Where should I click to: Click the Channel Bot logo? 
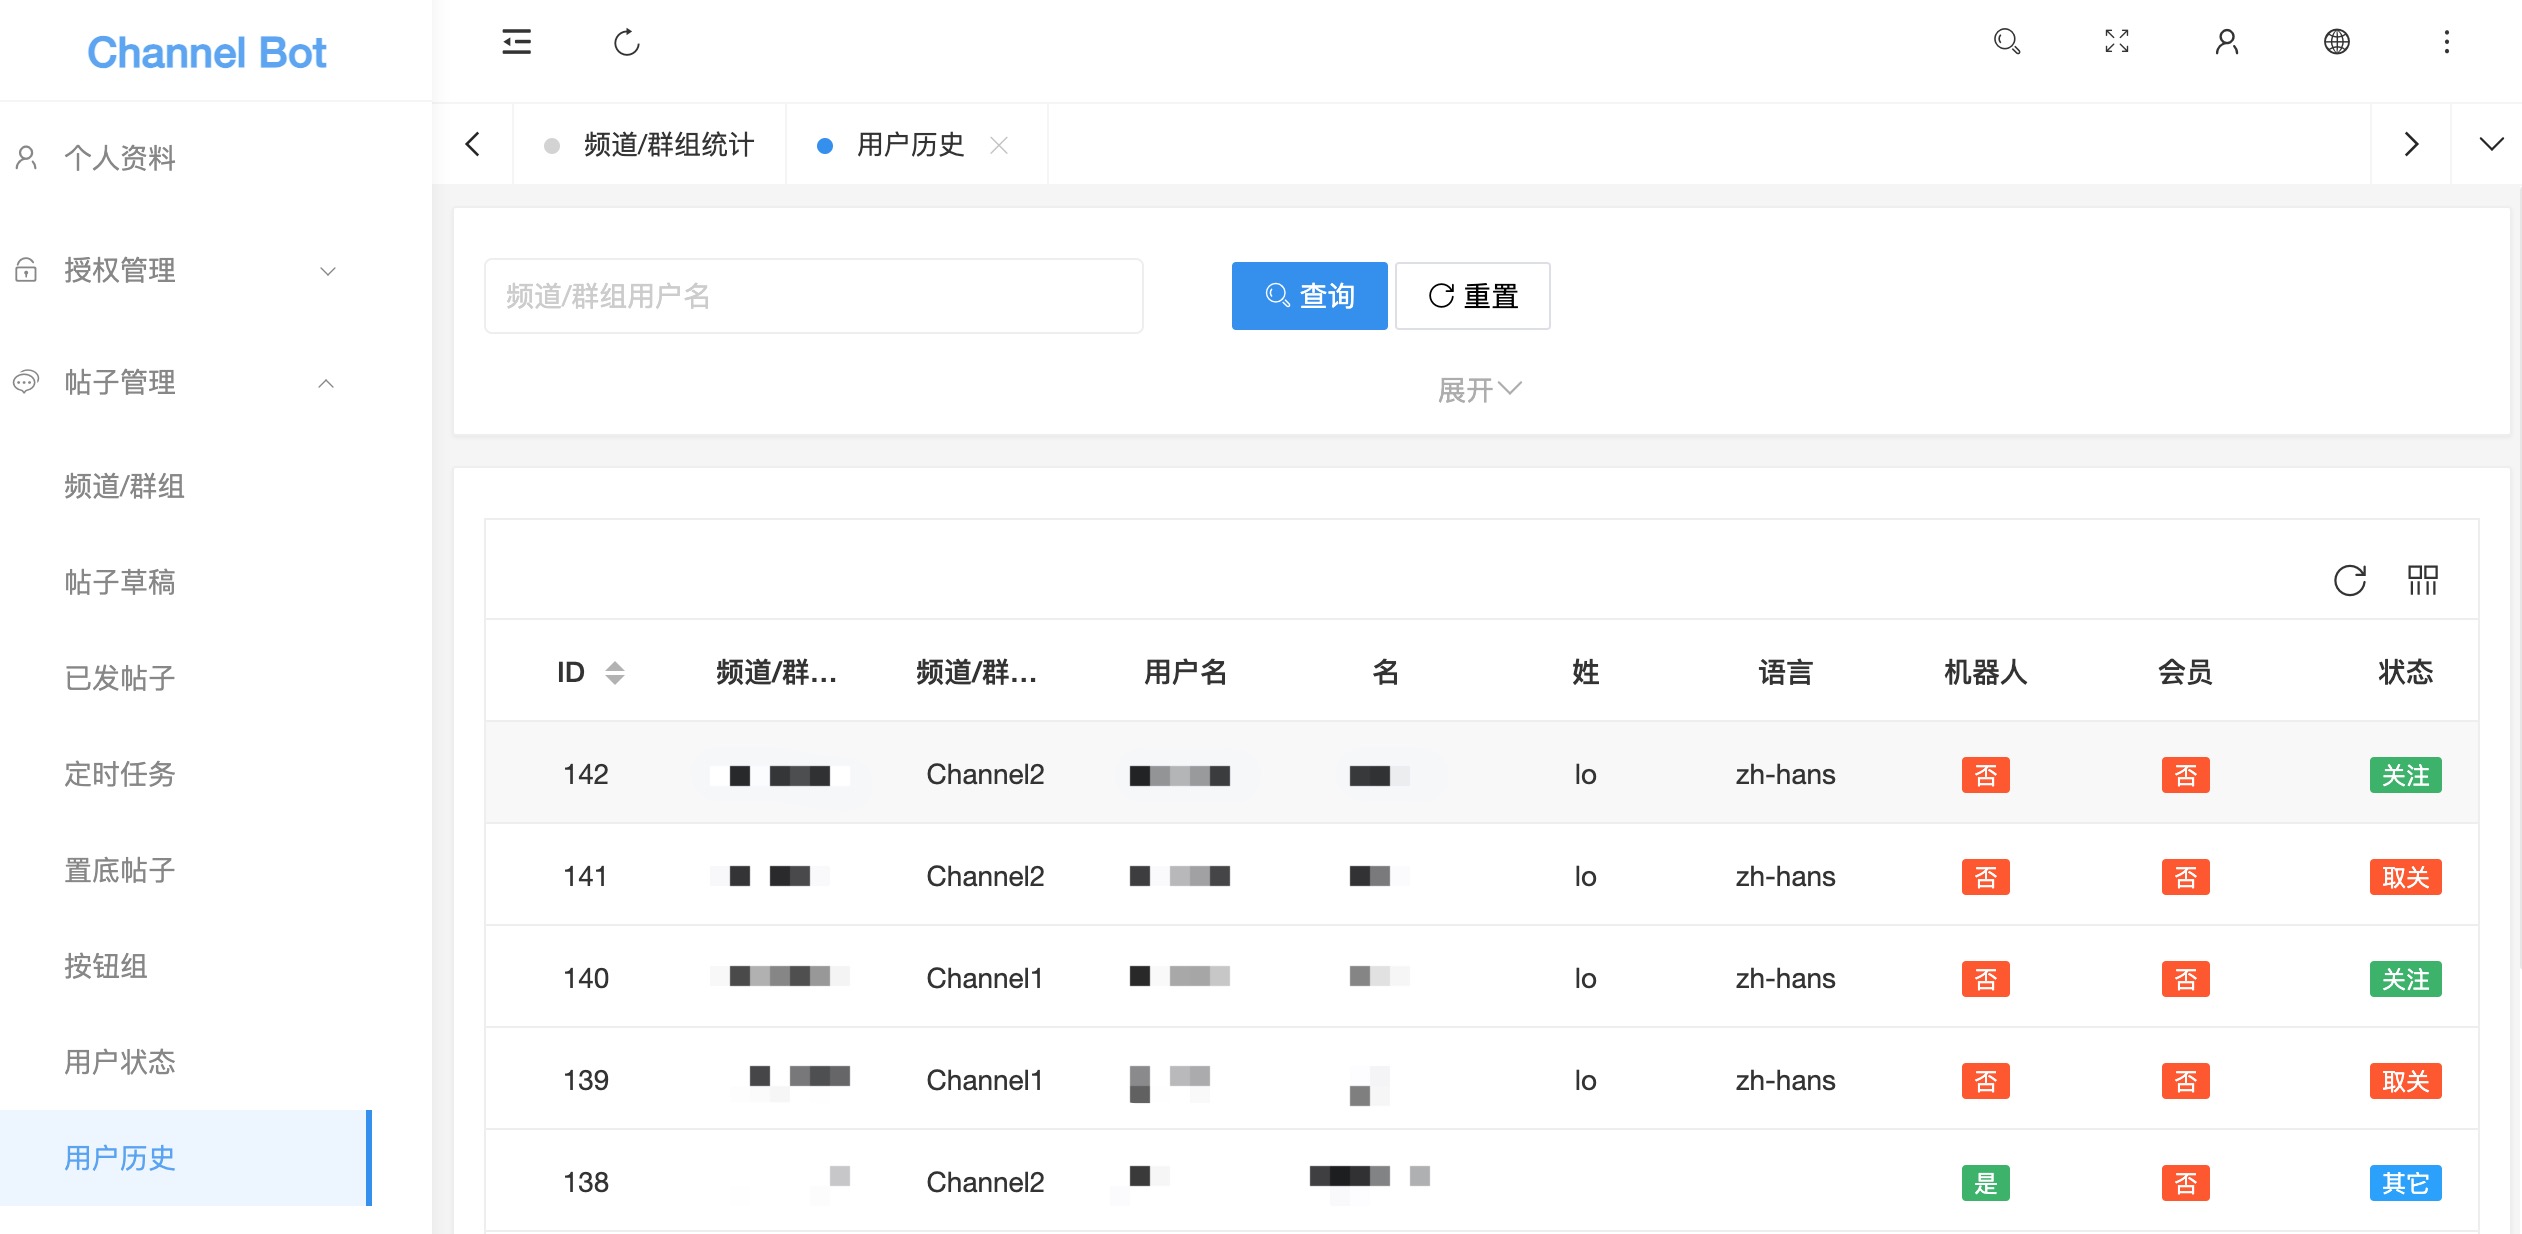pos(207,52)
